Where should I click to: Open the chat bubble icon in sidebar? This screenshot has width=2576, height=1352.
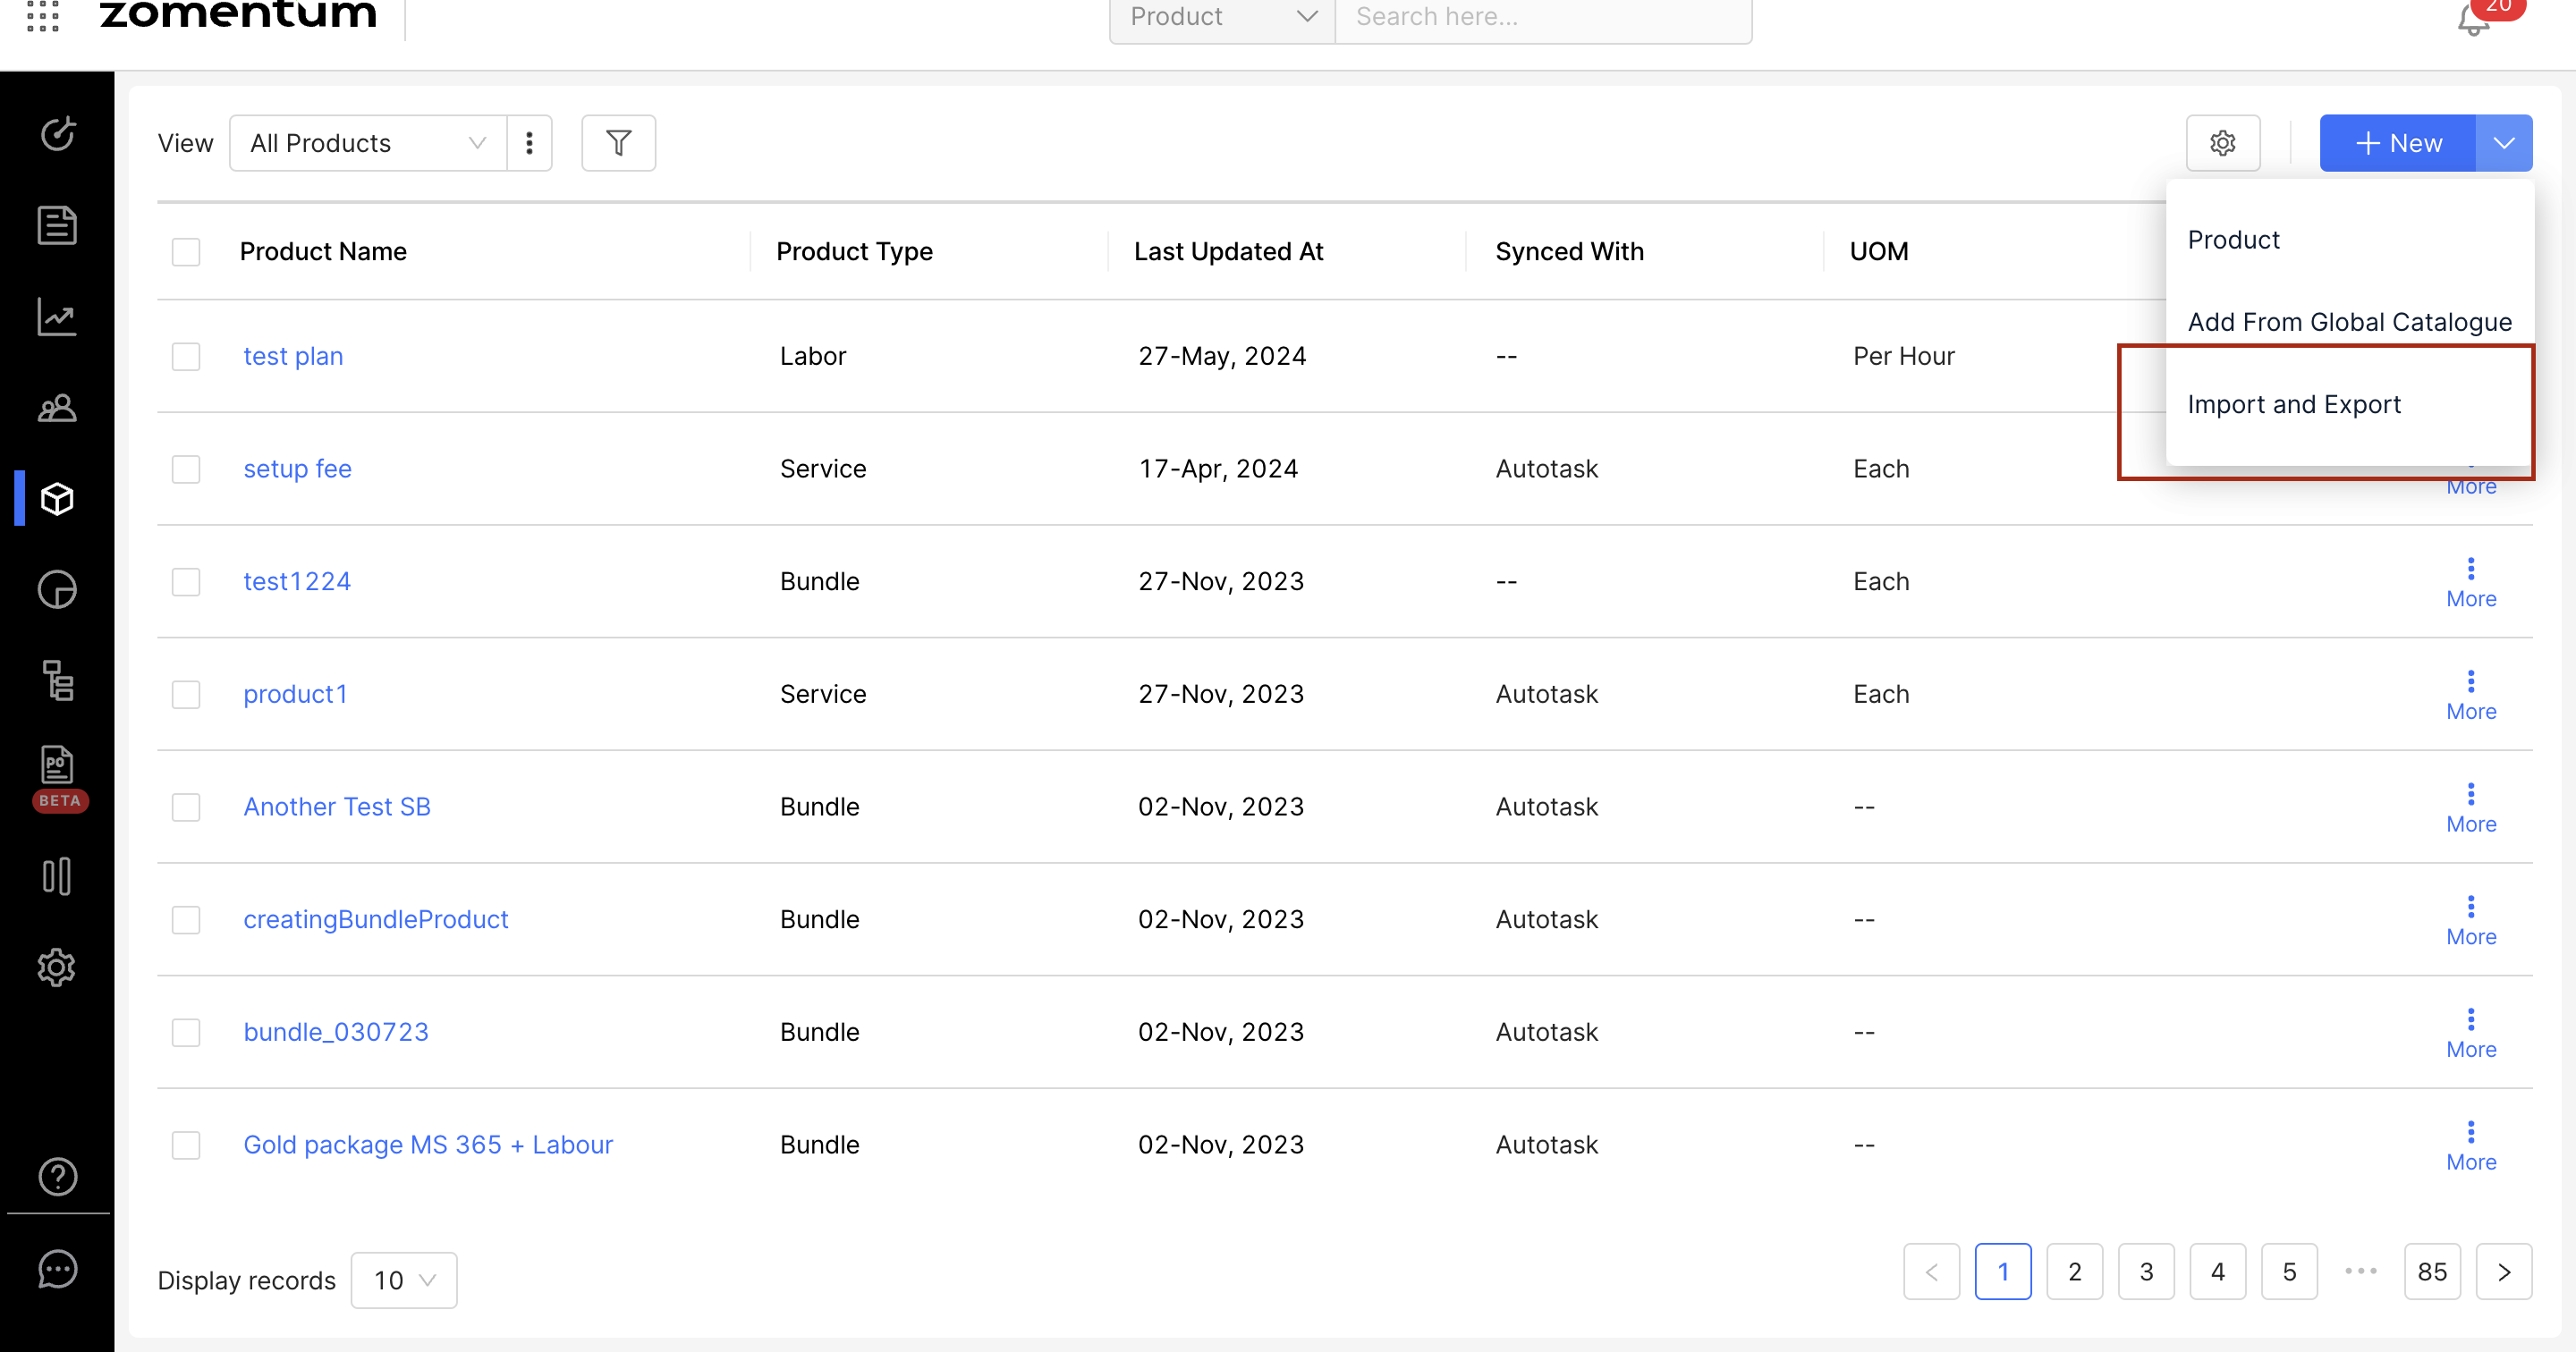pyautogui.click(x=57, y=1268)
